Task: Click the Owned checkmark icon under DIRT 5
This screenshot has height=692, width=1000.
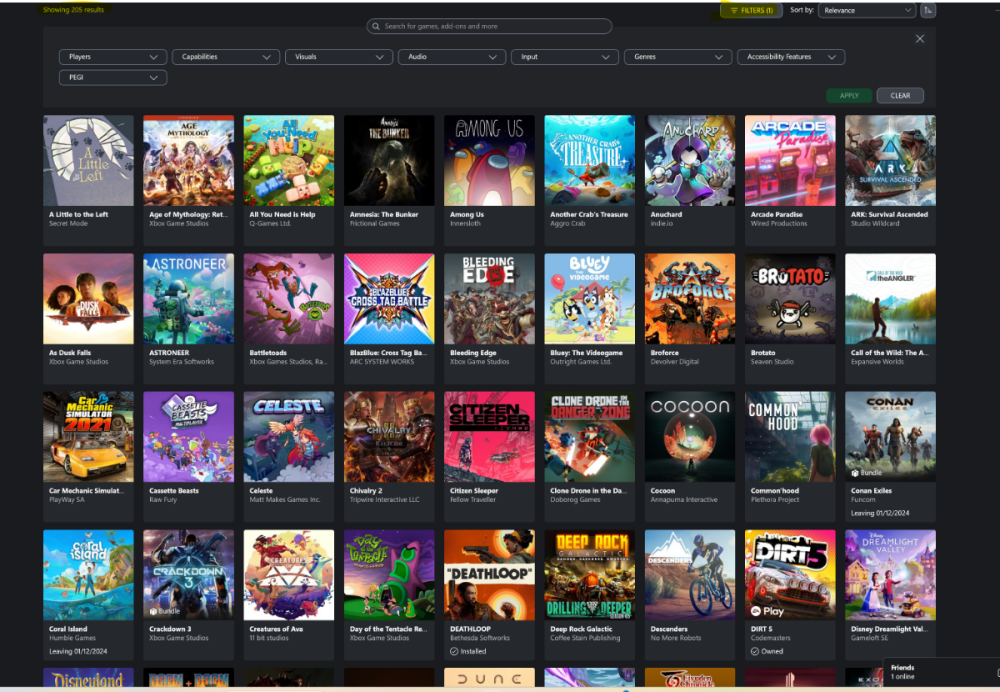Action: click(x=754, y=651)
